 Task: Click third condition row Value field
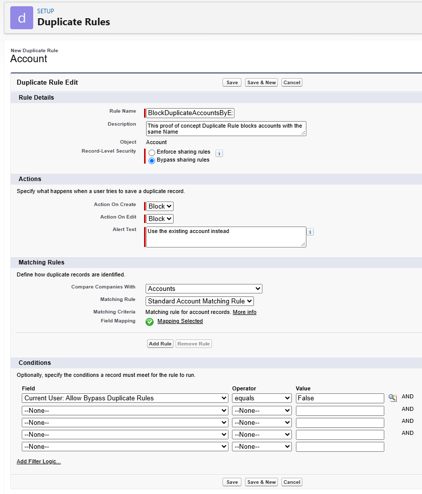[340, 423]
